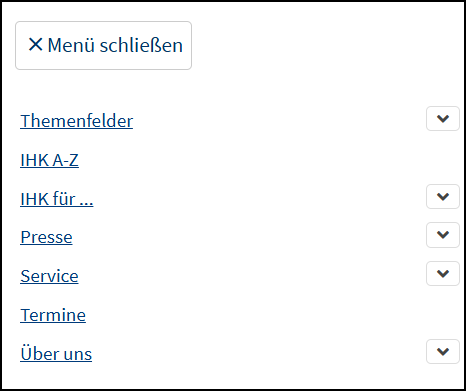Navigate to the Presse page

pyautogui.click(x=46, y=237)
